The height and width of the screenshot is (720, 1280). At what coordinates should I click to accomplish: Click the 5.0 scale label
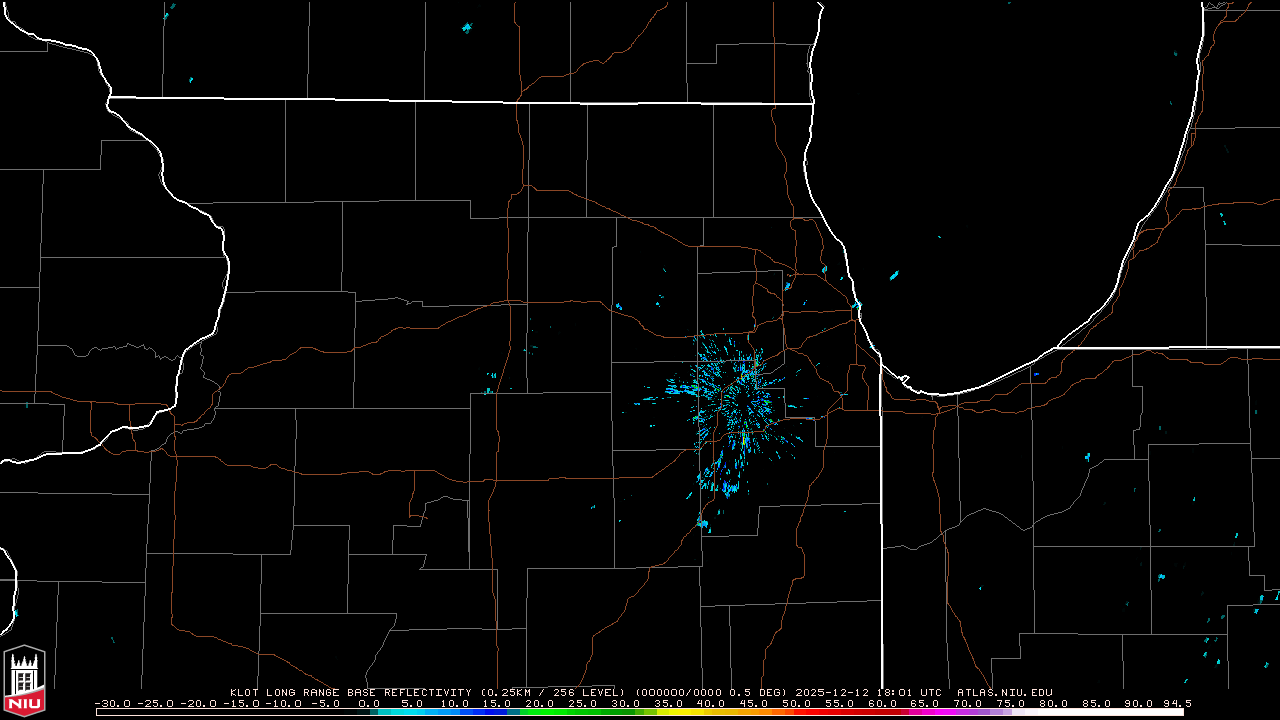(412, 703)
